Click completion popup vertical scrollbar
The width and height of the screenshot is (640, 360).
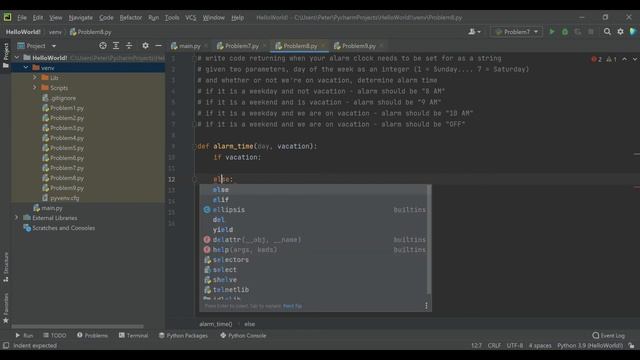(429, 240)
